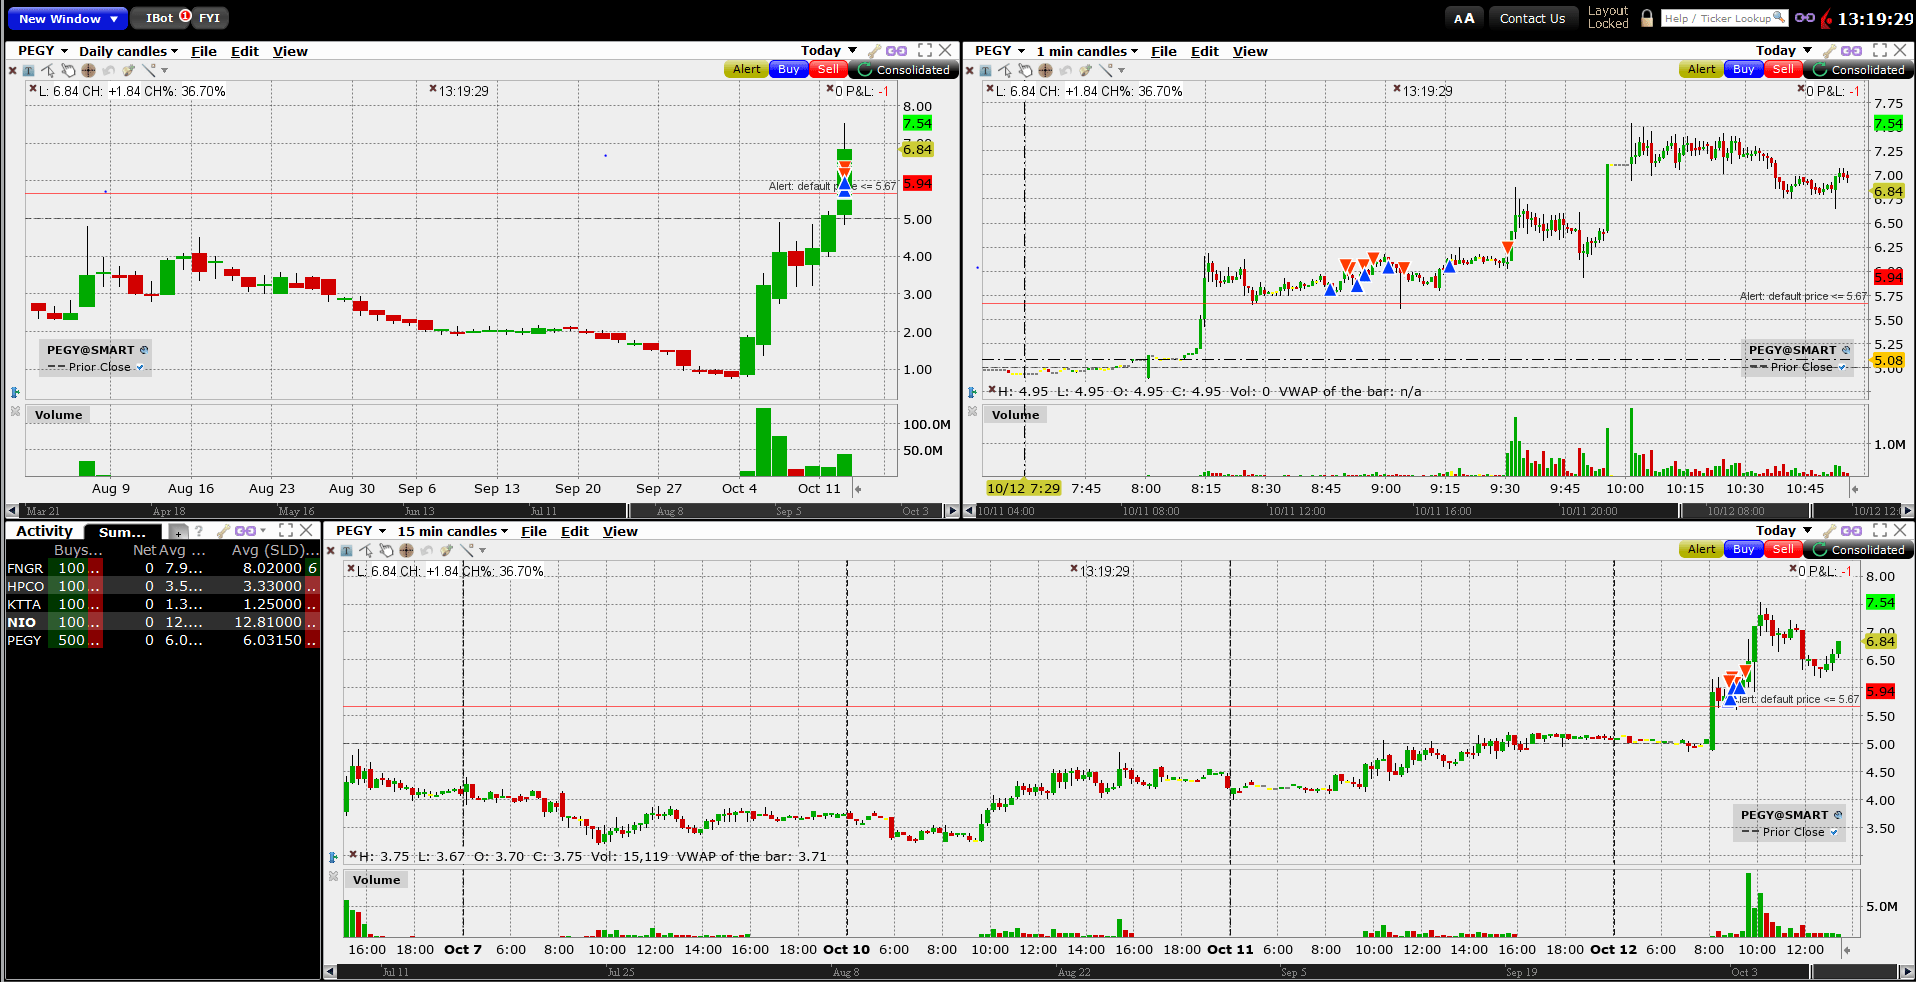
Task: Open the PEGY ticker dropdown in daily chart
Action: [43, 51]
